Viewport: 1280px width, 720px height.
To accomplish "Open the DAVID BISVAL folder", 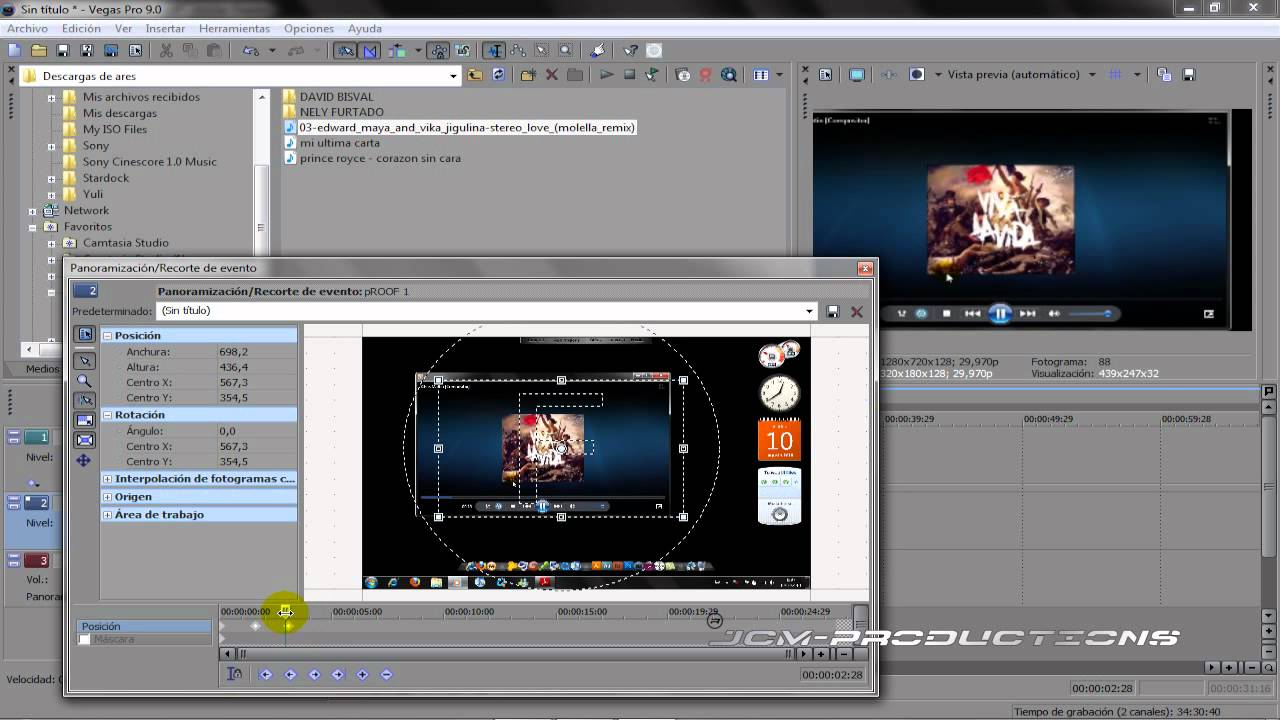I will [x=336, y=97].
